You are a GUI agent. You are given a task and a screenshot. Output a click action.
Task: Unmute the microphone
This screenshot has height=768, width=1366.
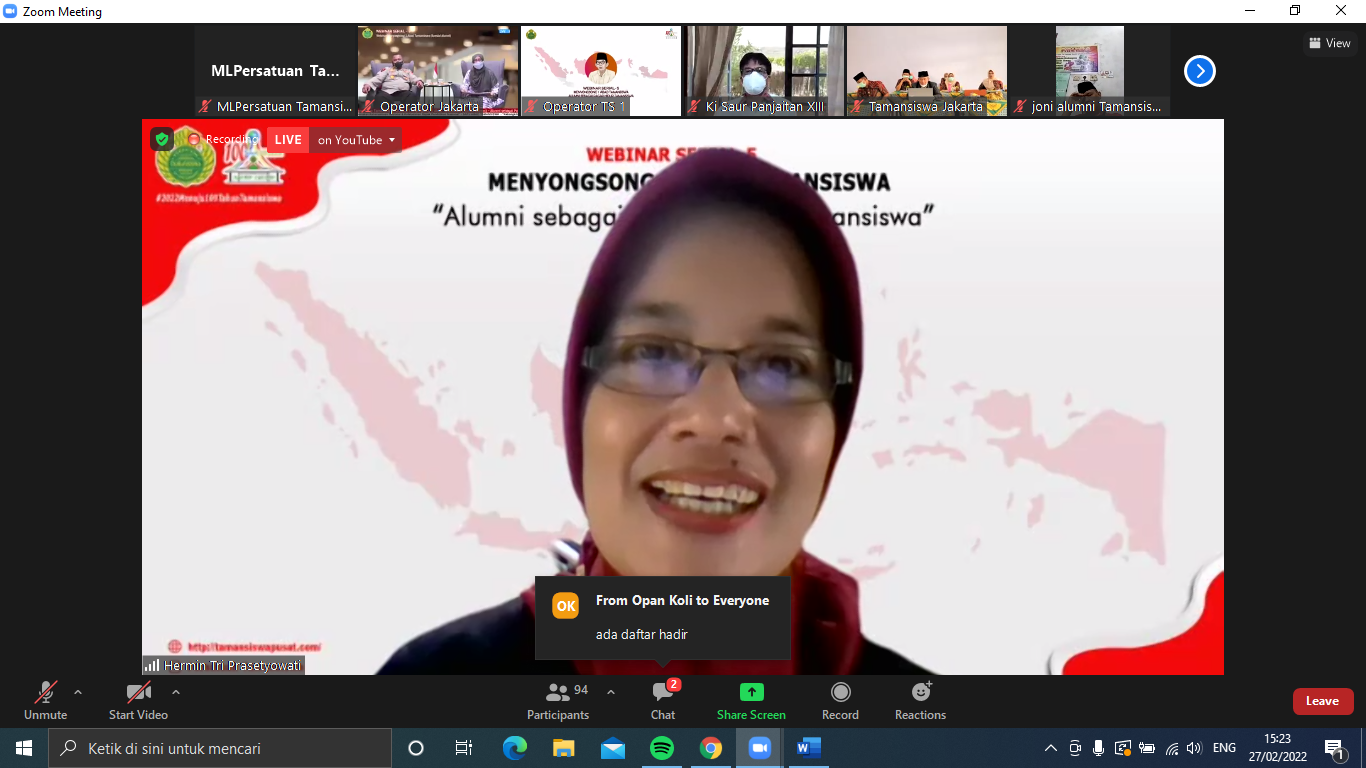click(x=45, y=701)
